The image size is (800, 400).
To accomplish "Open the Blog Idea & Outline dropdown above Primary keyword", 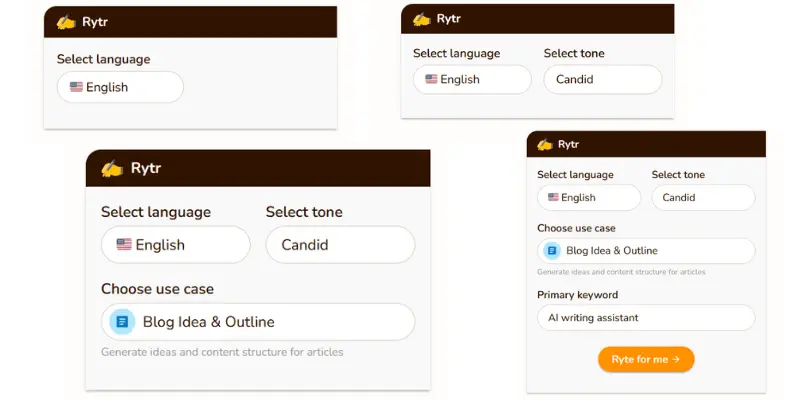I will tap(646, 251).
